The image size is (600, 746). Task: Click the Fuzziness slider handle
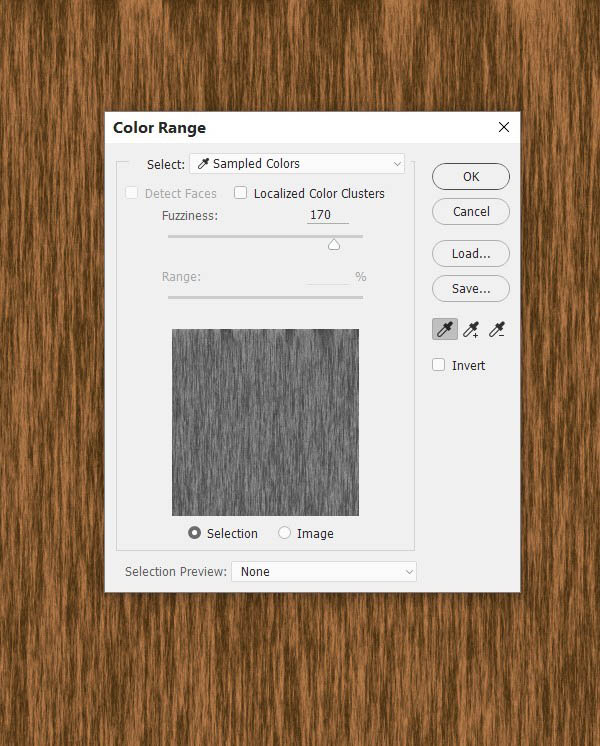click(x=334, y=245)
